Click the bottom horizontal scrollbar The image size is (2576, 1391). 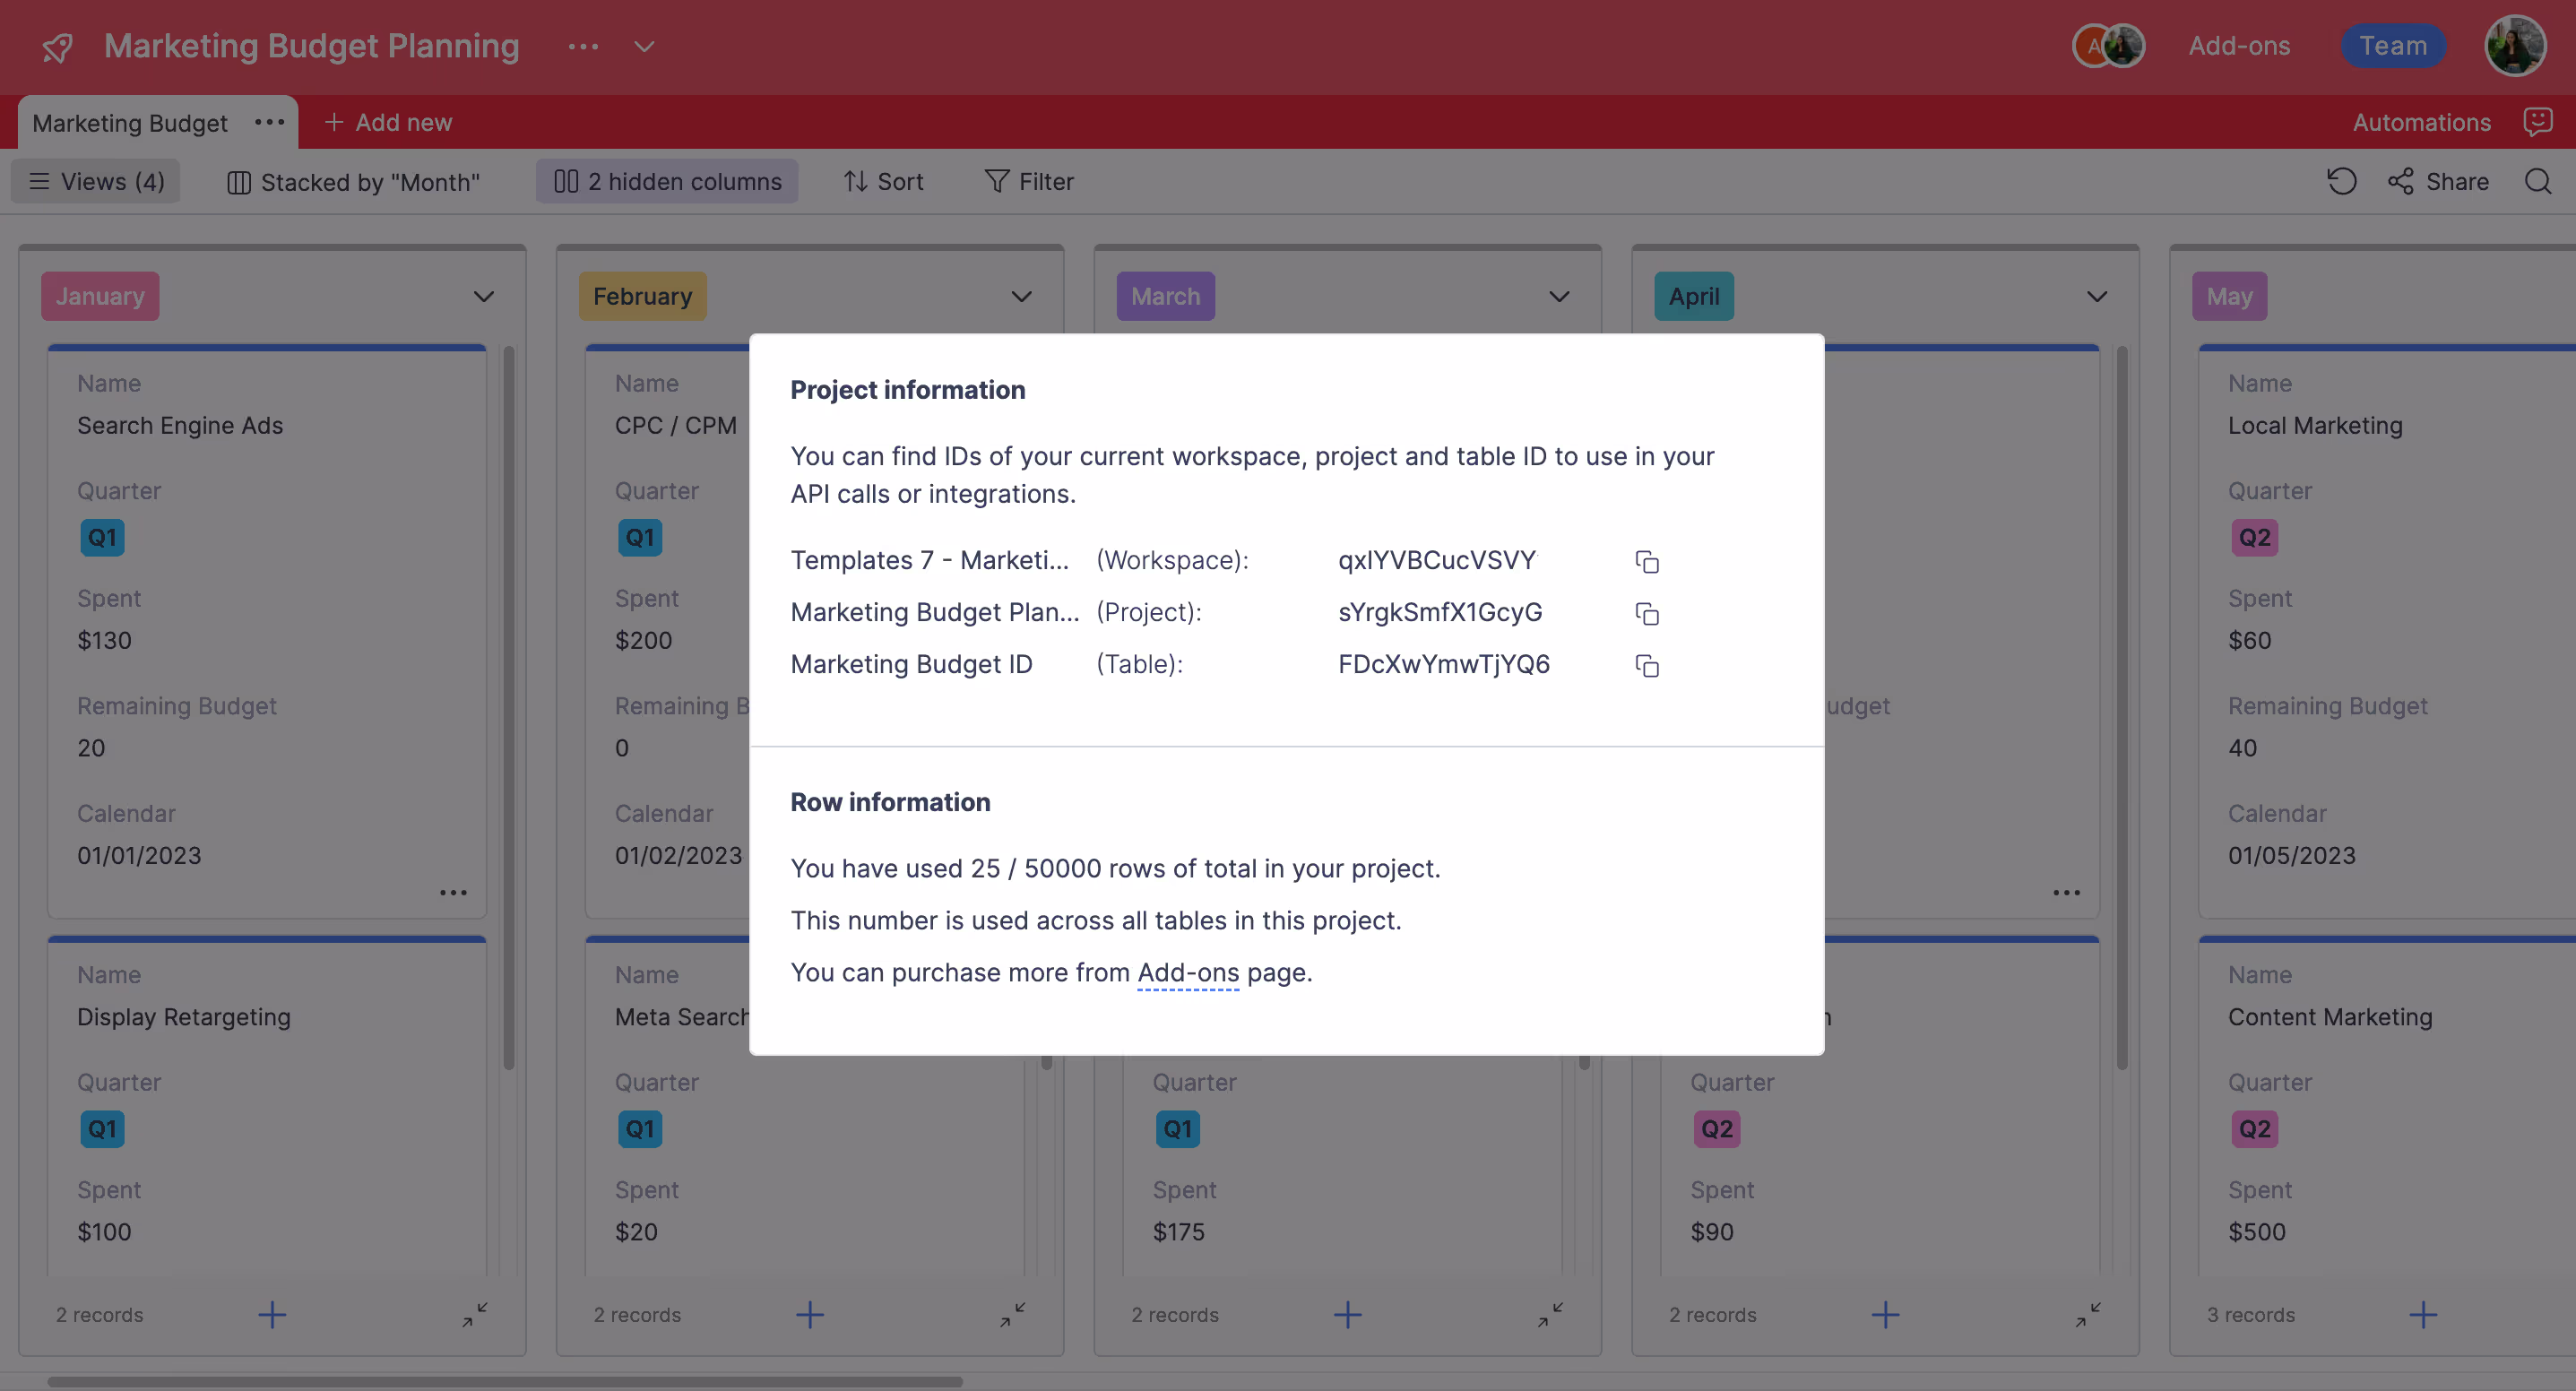click(505, 1381)
